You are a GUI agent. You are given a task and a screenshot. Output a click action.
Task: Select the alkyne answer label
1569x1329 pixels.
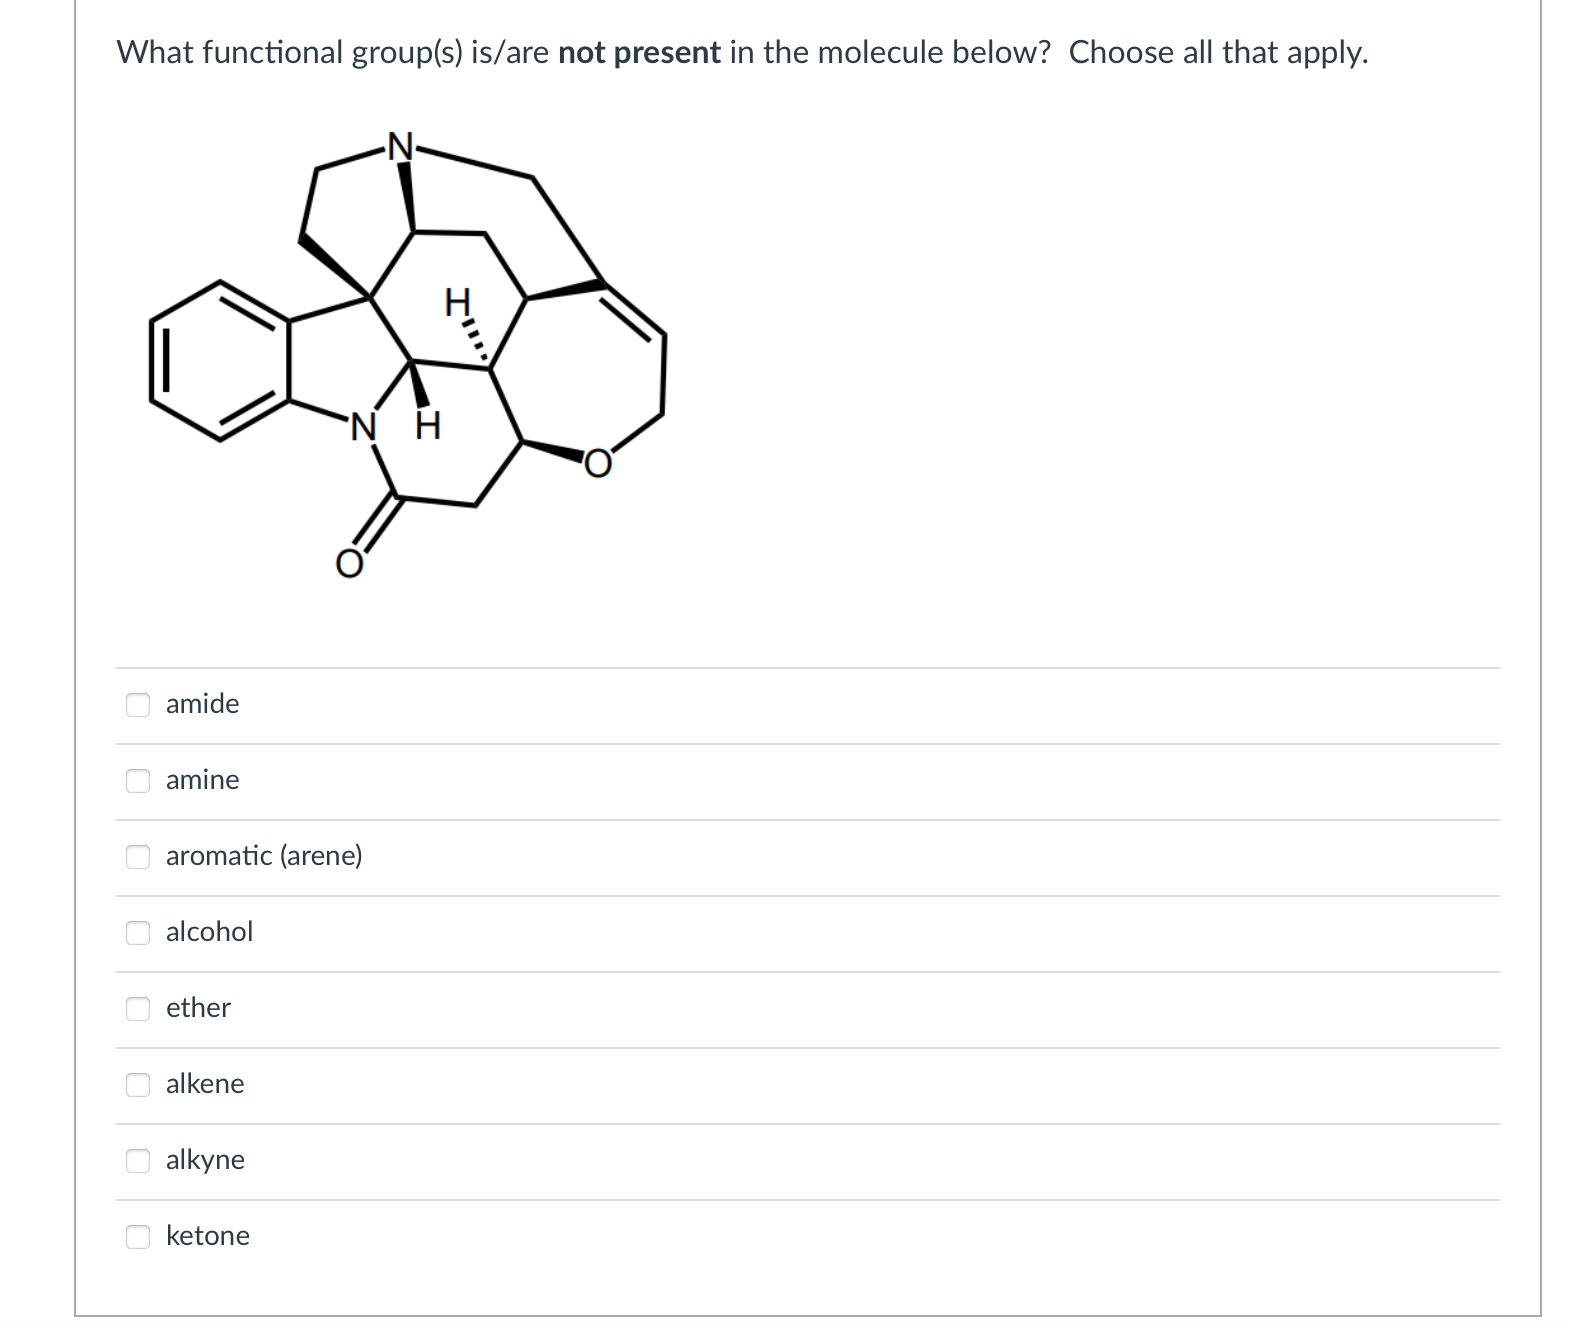pyautogui.click(x=205, y=1162)
